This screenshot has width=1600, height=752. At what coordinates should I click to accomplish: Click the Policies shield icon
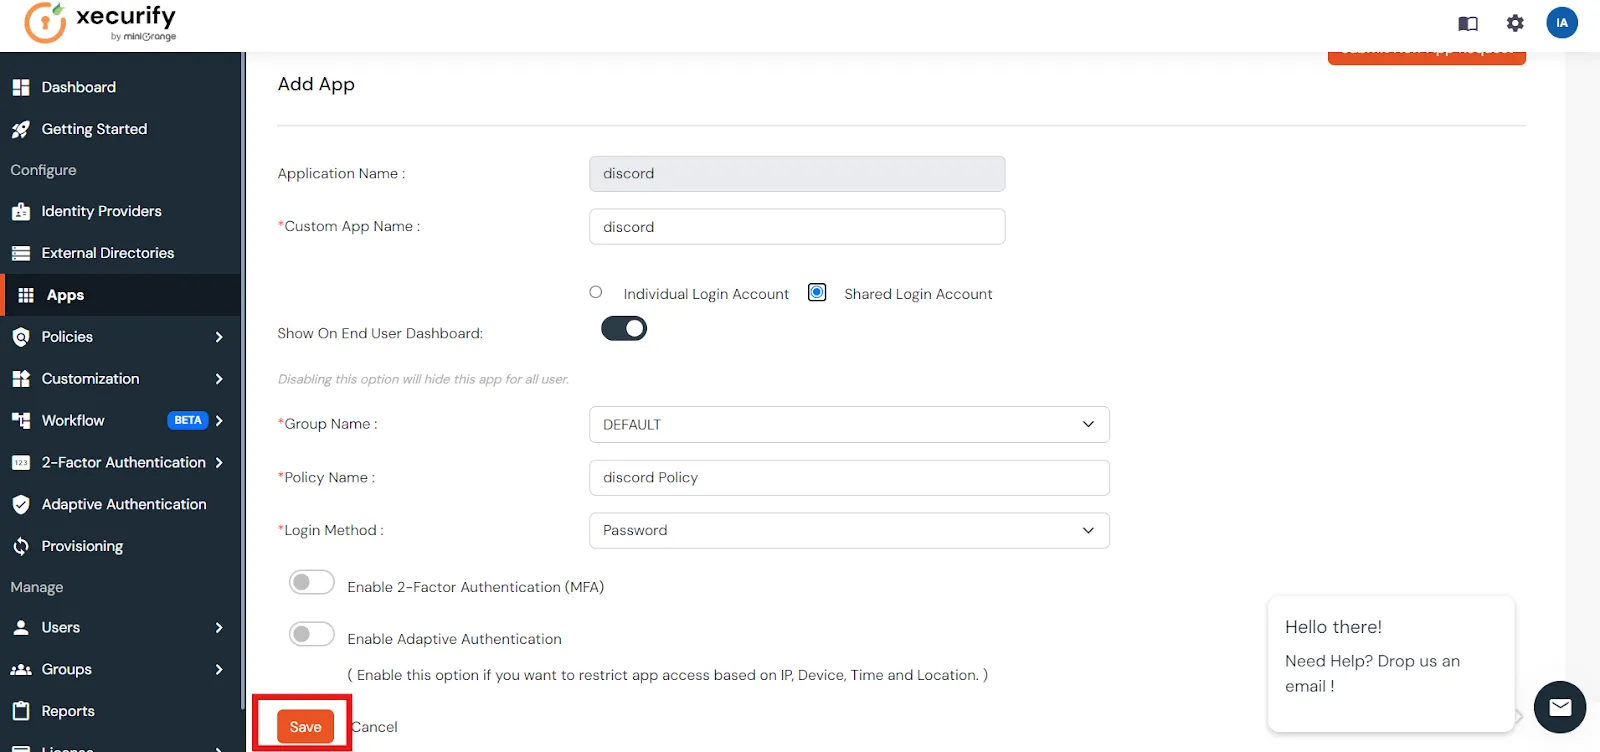21,337
